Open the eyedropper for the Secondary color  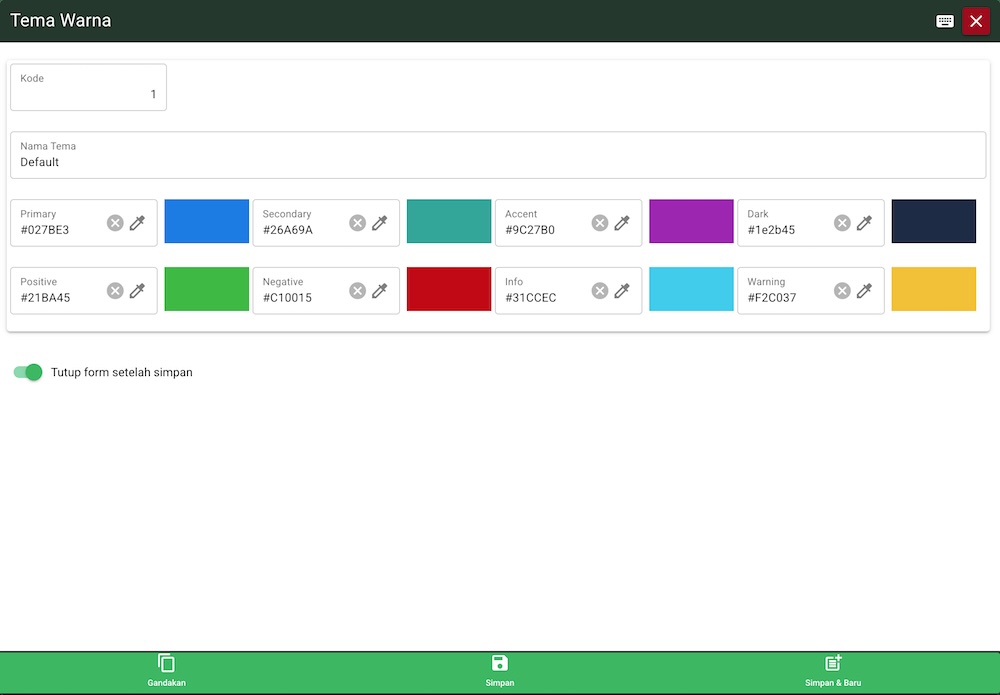pos(380,222)
